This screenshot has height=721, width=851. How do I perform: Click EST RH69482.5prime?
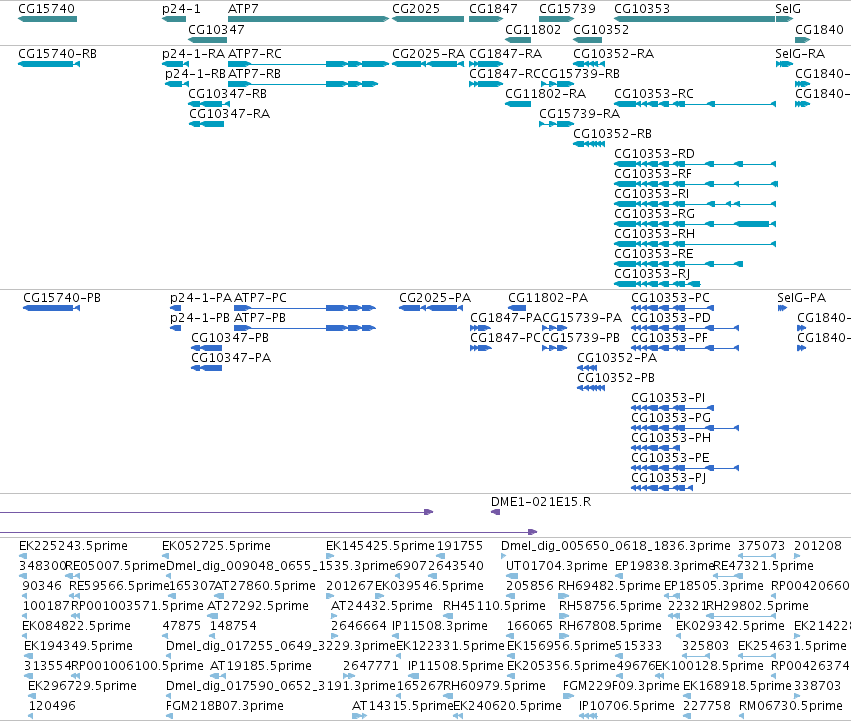point(564,596)
